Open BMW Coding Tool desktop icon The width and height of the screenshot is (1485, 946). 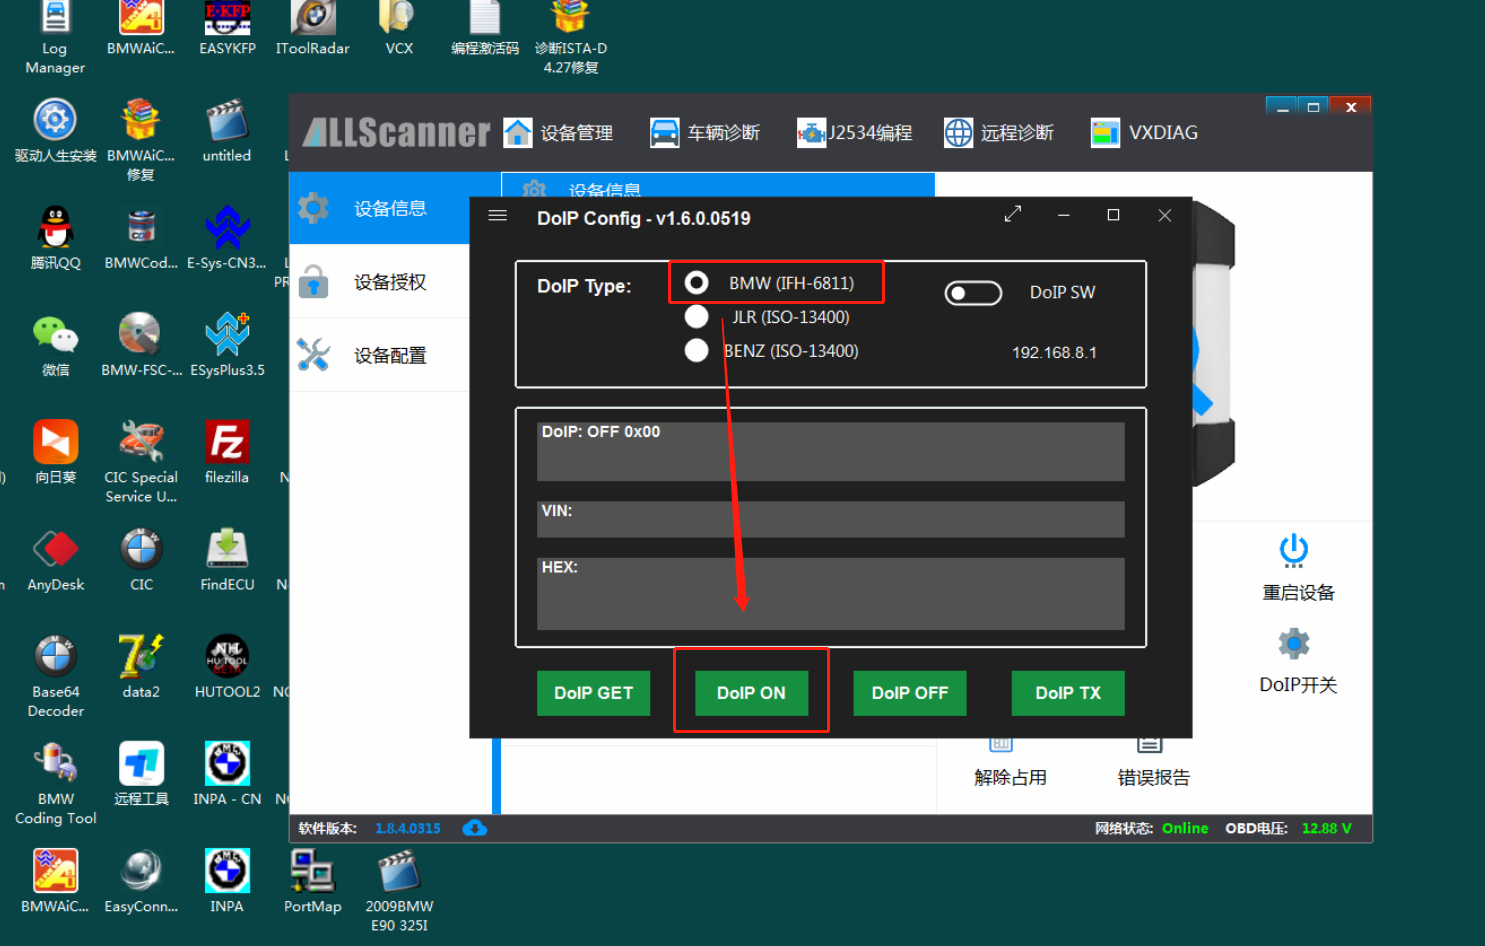[55, 783]
